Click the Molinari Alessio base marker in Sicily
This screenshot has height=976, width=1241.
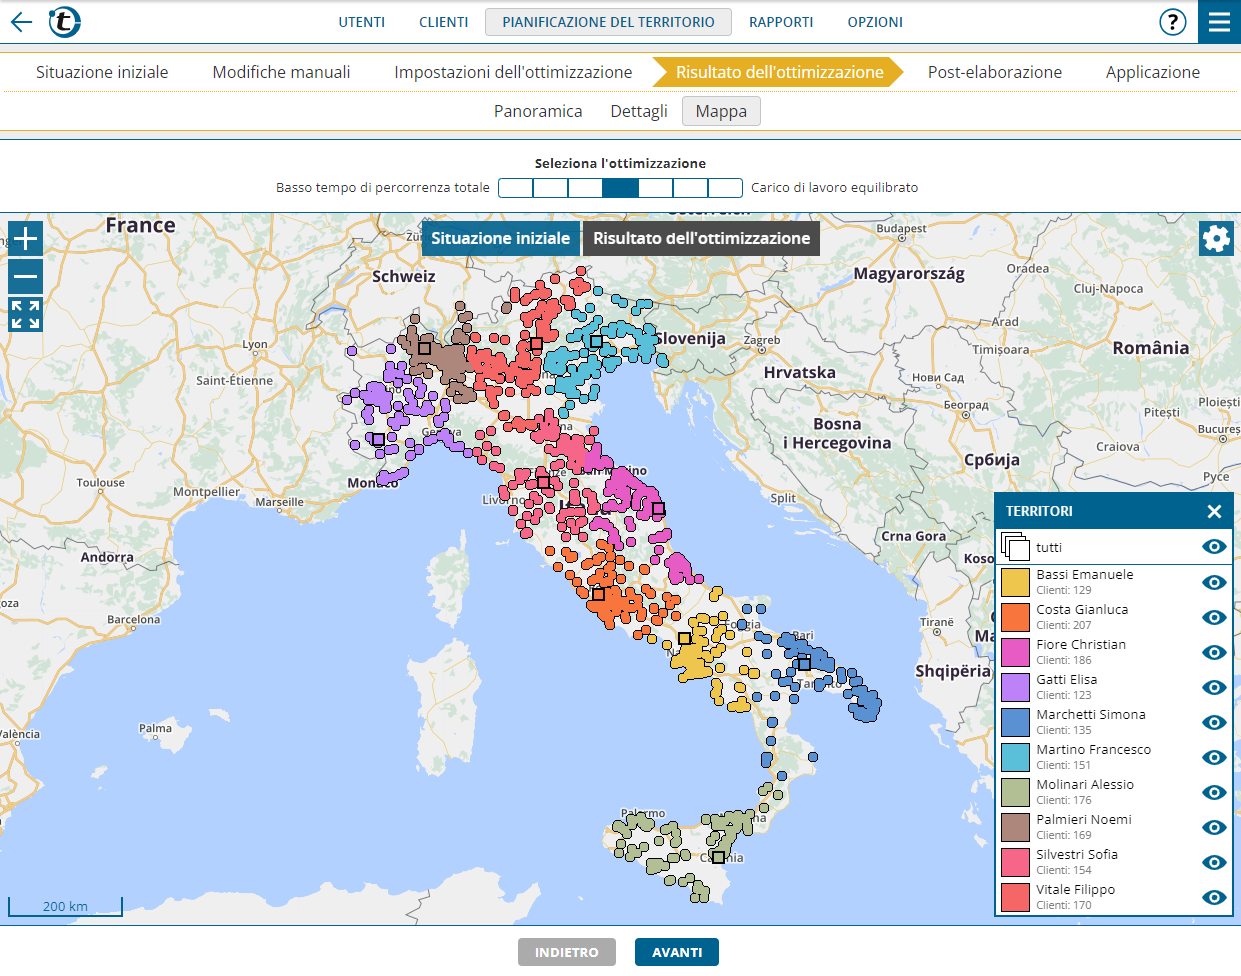click(x=718, y=857)
